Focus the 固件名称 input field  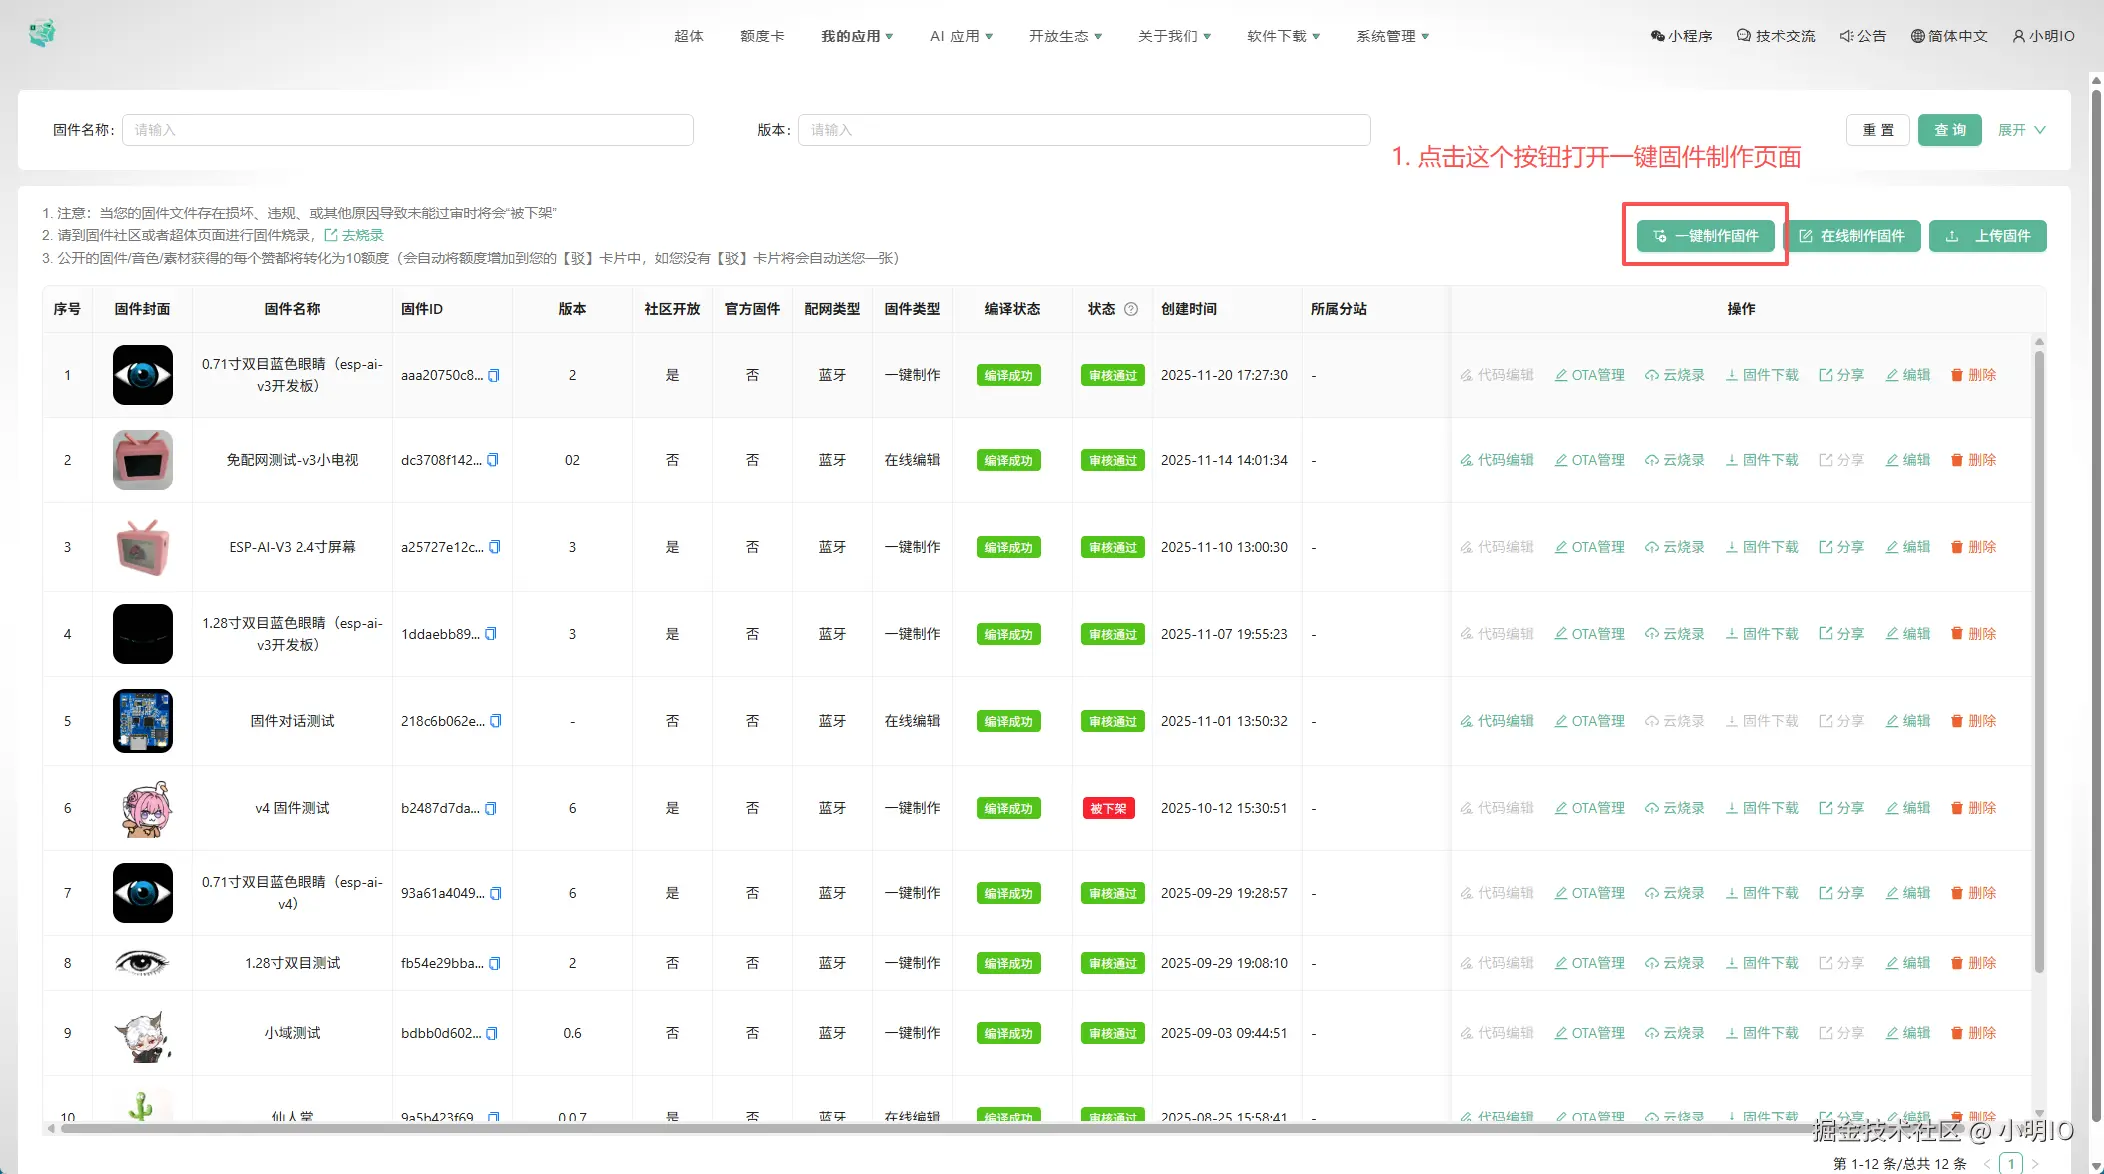click(408, 130)
